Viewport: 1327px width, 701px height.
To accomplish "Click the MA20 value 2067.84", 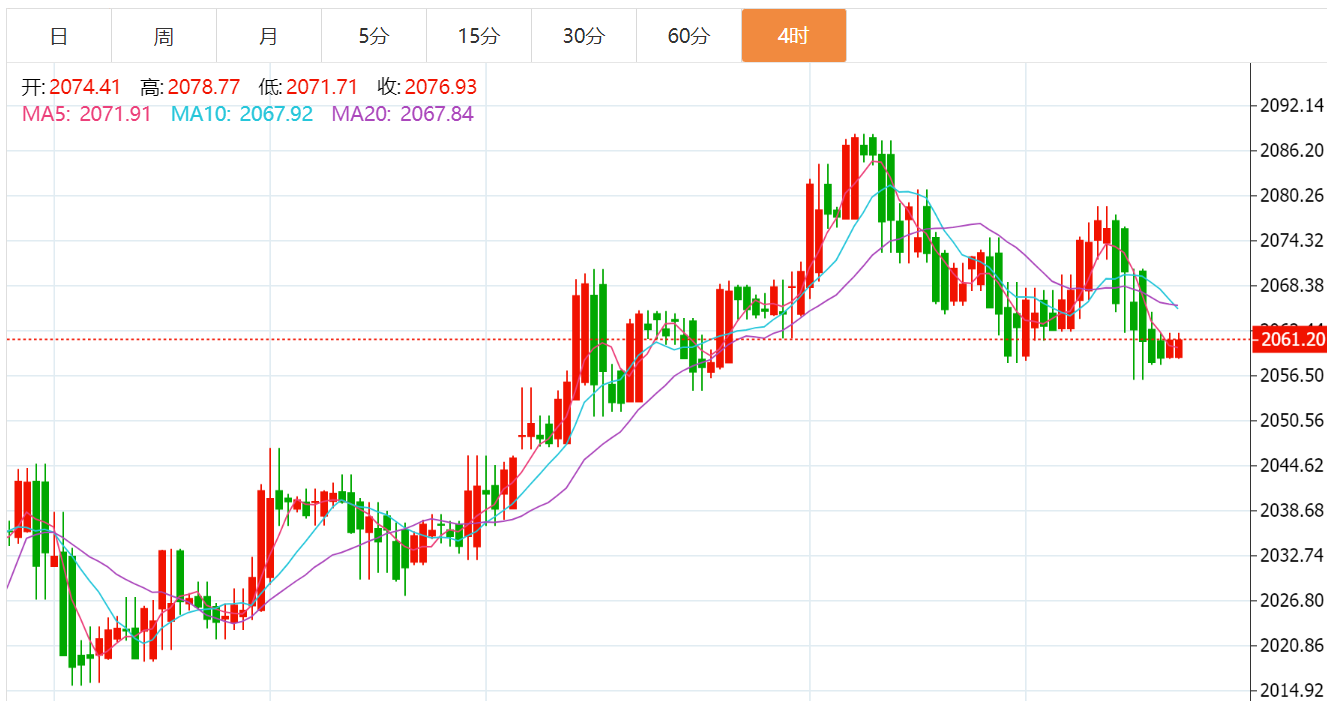I will tap(437, 114).
